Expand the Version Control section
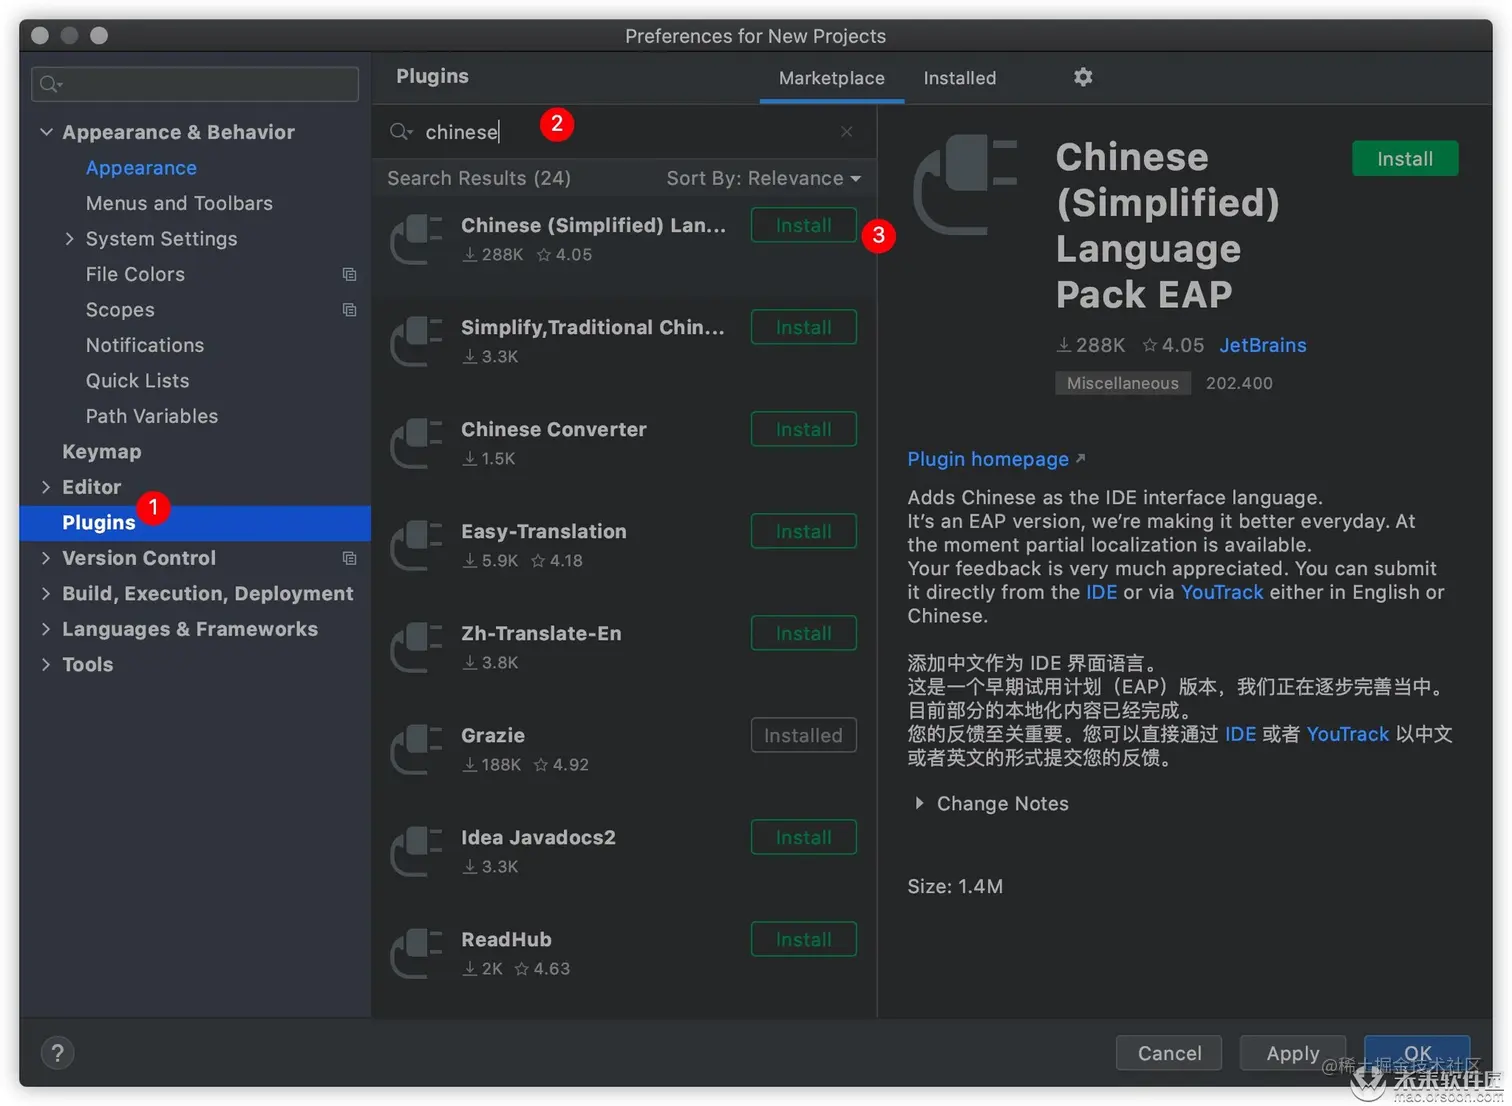The height and width of the screenshot is (1106, 1512). click(46, 558)
